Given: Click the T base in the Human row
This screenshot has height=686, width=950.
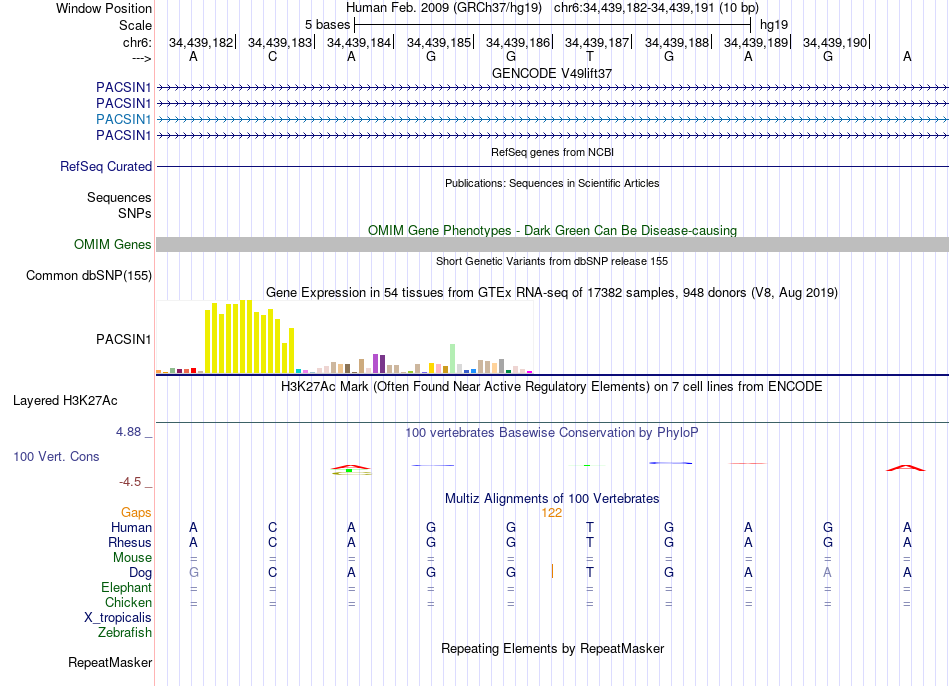Looking at the screenshot, I should [590, 527].
